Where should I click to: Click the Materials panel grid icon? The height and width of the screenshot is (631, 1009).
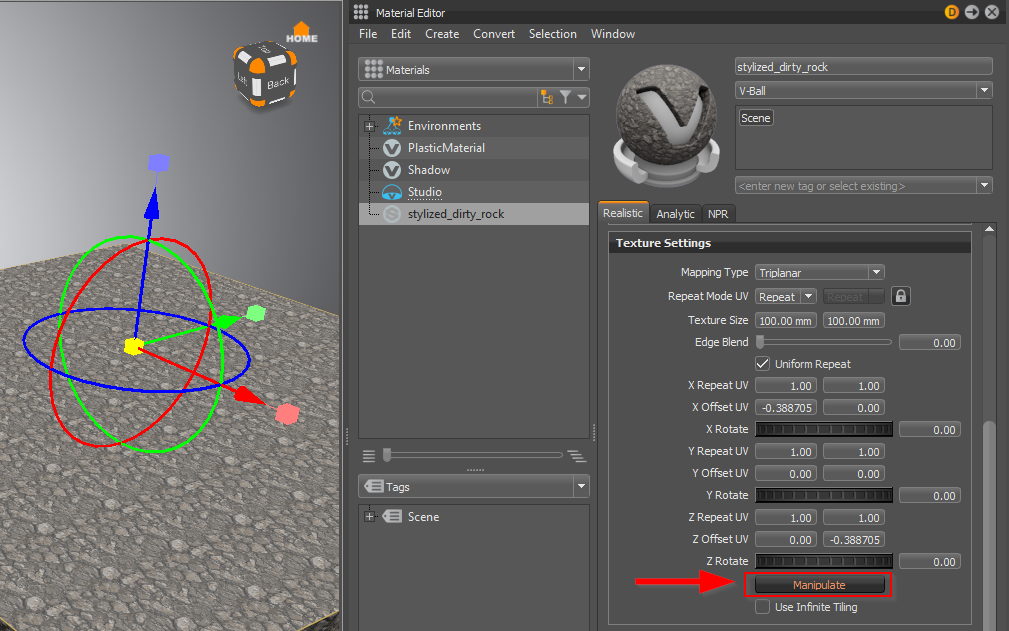[372, 68]
